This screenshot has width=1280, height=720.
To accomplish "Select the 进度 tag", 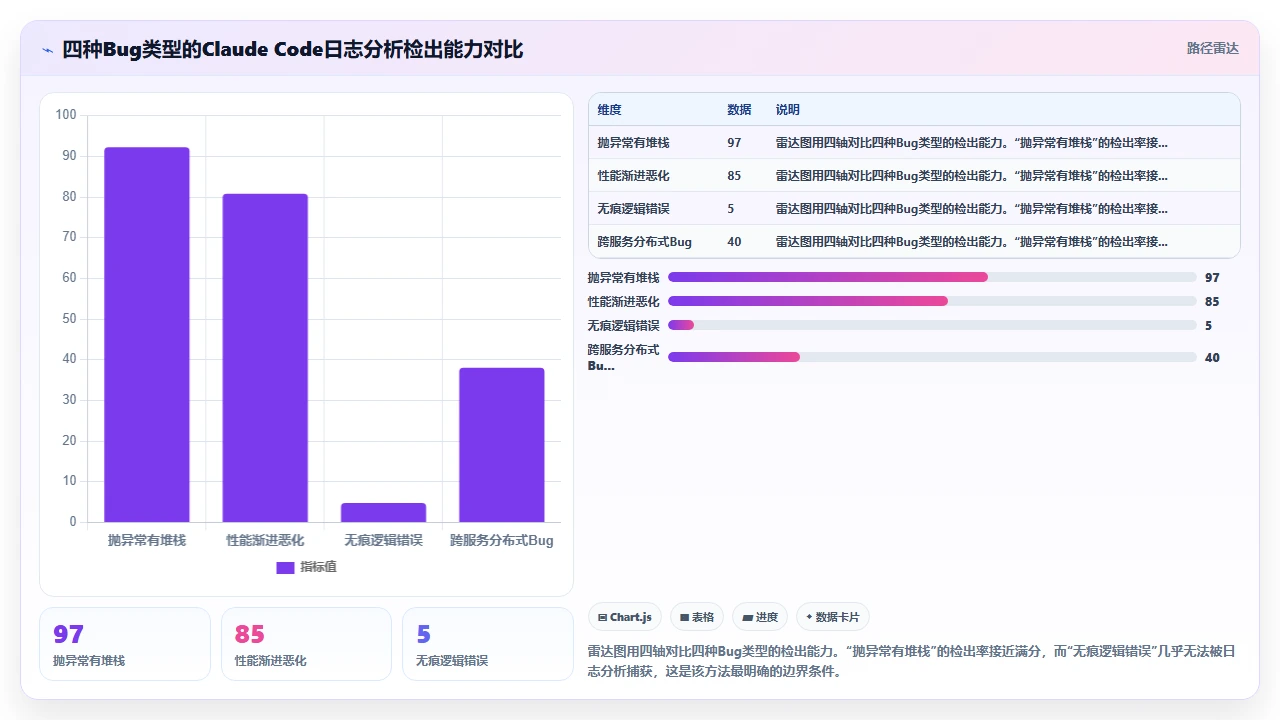I will [759, 617].
